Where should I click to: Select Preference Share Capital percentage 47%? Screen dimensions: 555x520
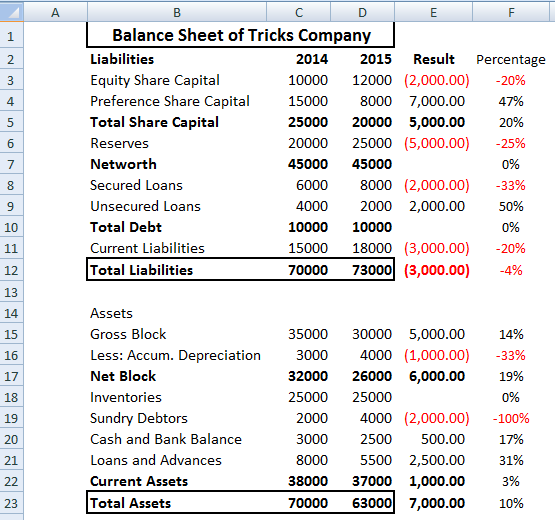tap(511, 101)
